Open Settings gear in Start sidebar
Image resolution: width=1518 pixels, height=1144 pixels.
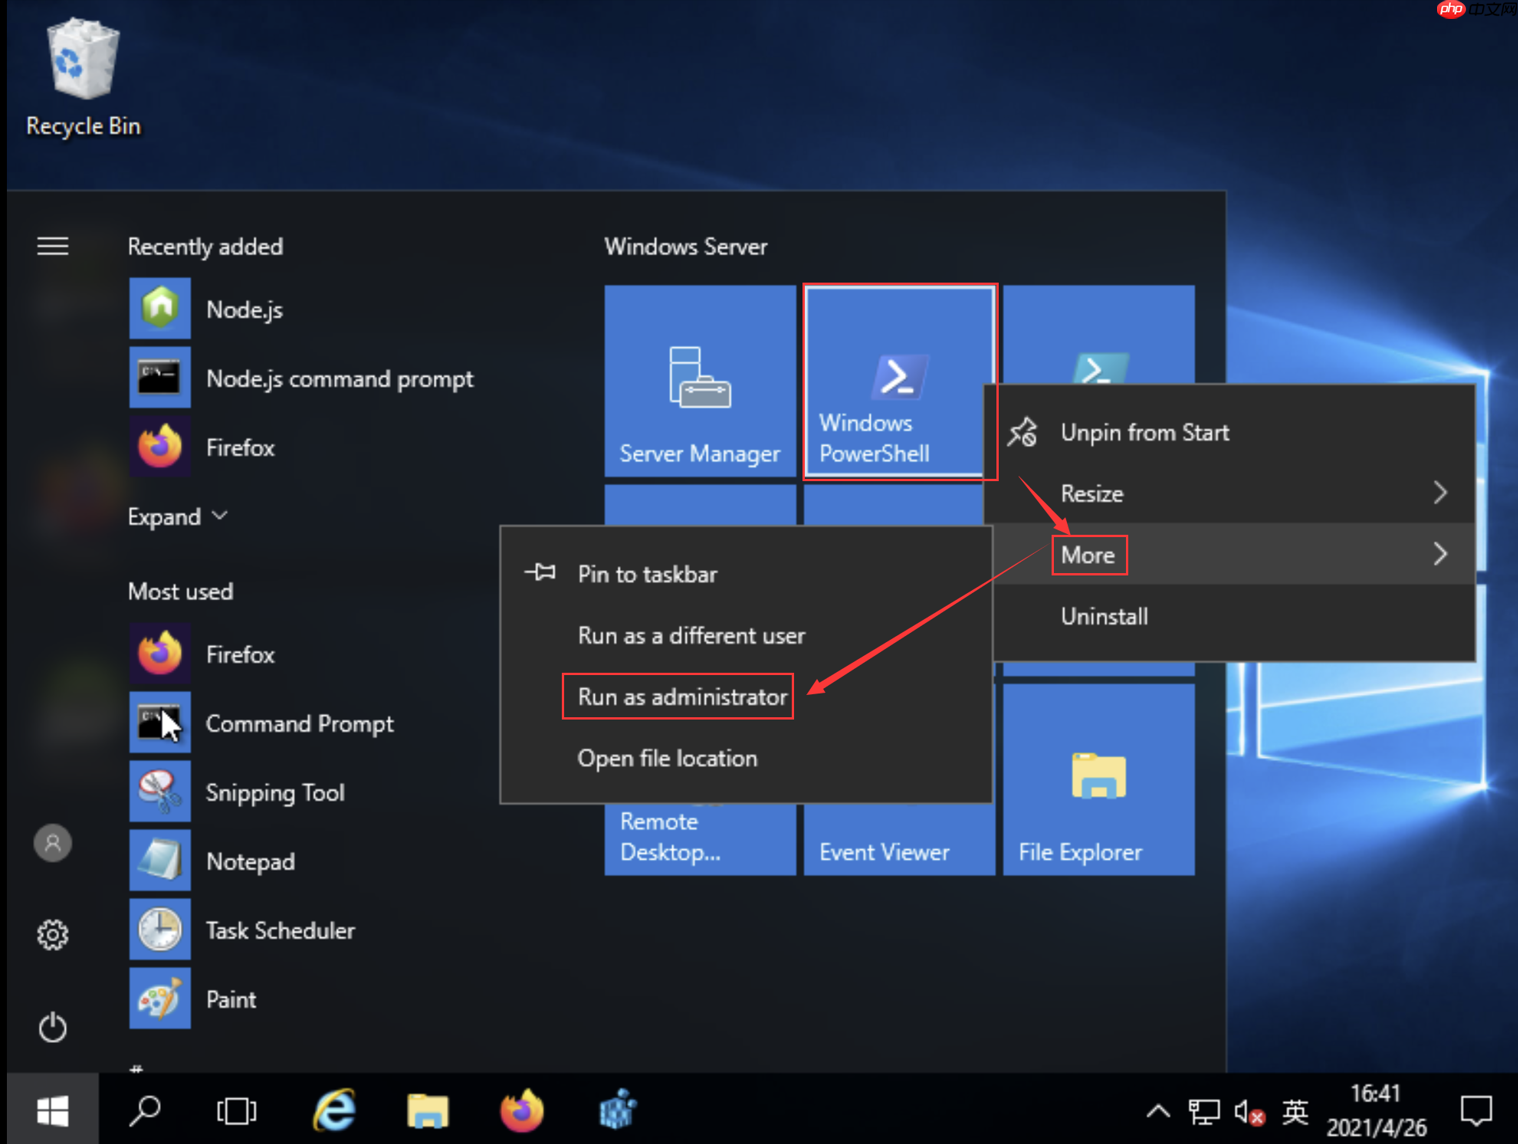pos(52,935)
